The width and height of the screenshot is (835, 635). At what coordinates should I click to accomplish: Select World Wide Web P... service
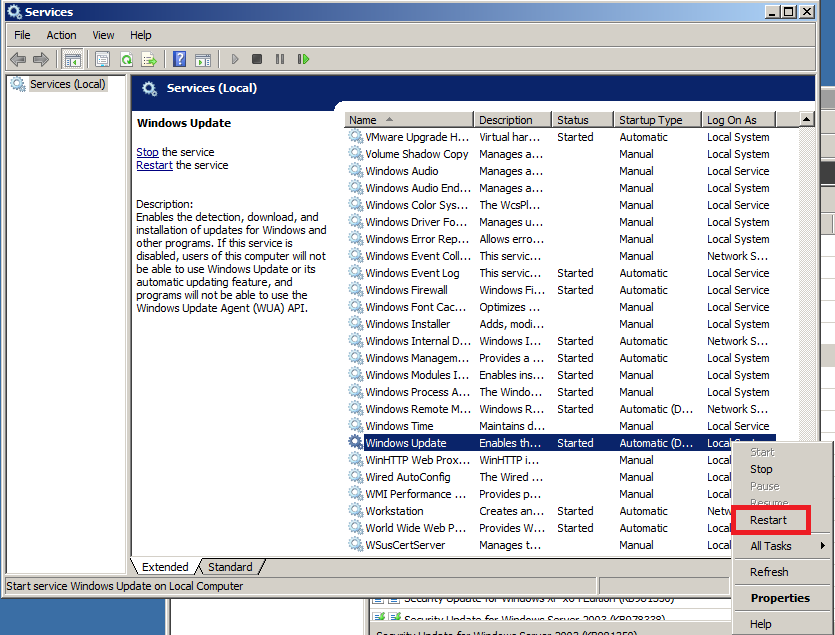pyautogui.click(x=539, y=528)
